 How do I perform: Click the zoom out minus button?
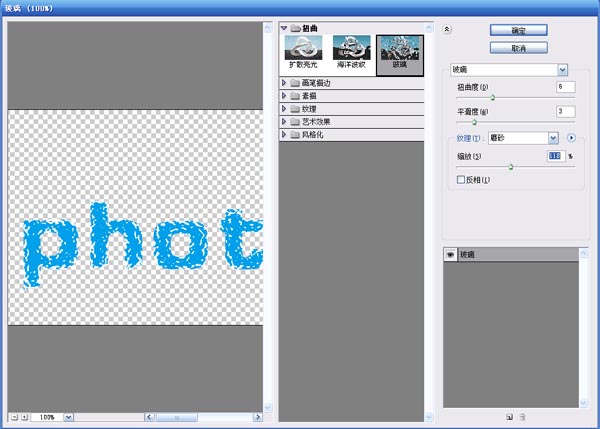[x=14, y=416]
